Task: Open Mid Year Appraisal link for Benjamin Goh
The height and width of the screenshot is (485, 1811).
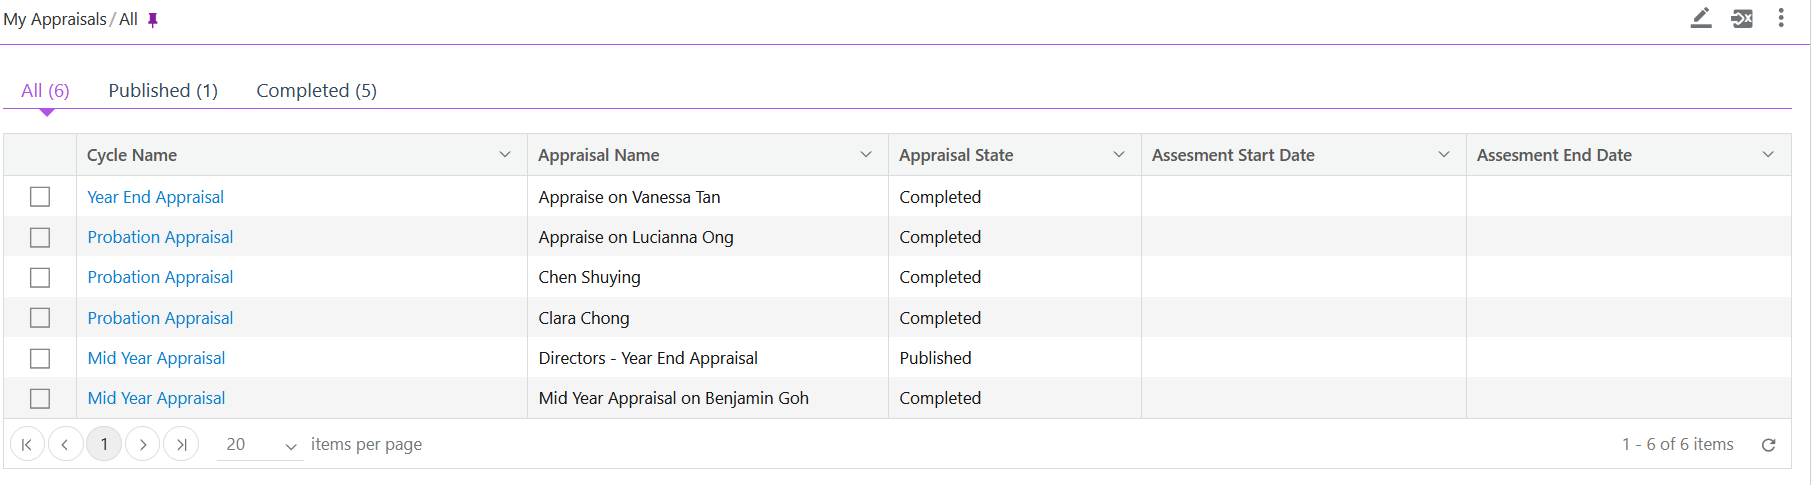Action: click(156, 398)
